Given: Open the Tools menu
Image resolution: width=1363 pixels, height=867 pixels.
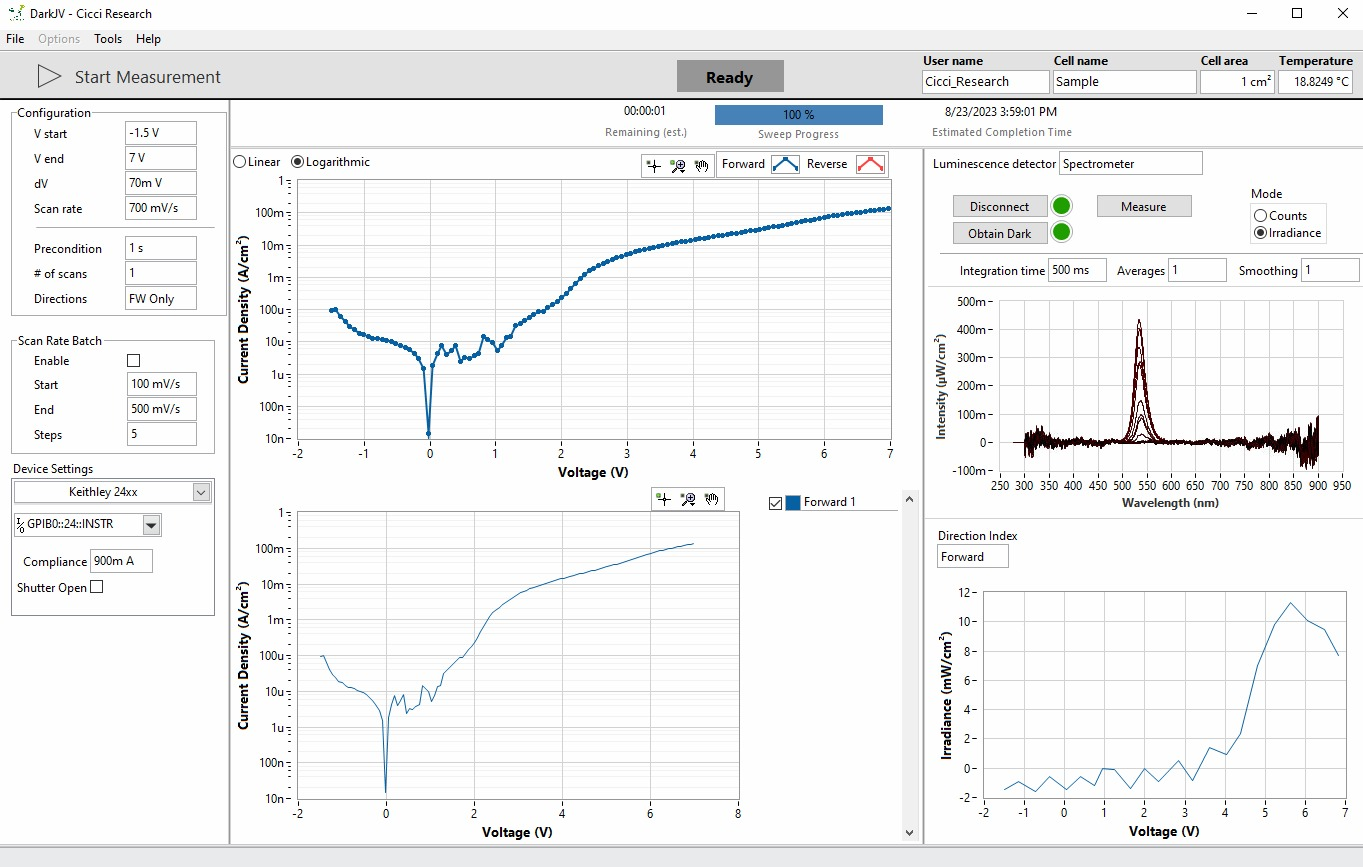Looking at the screenshot, I should click(108, 39).
